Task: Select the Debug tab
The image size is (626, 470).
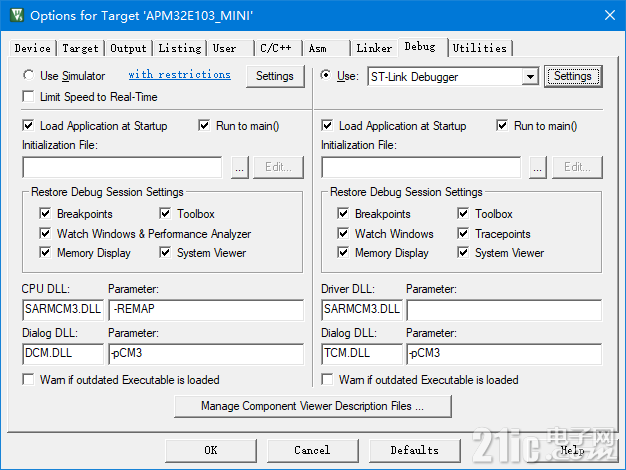Action: [x=422, y=47]
